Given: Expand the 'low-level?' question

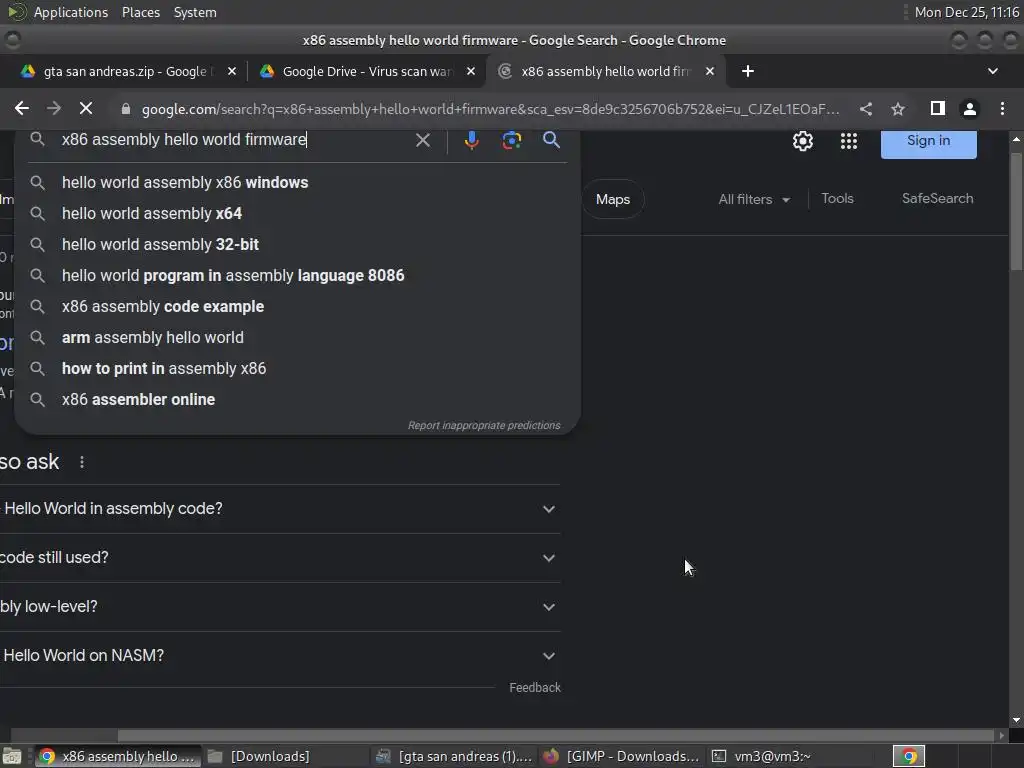Looking at the screenshot, I should pyautogui.click(x=280, y=607).
